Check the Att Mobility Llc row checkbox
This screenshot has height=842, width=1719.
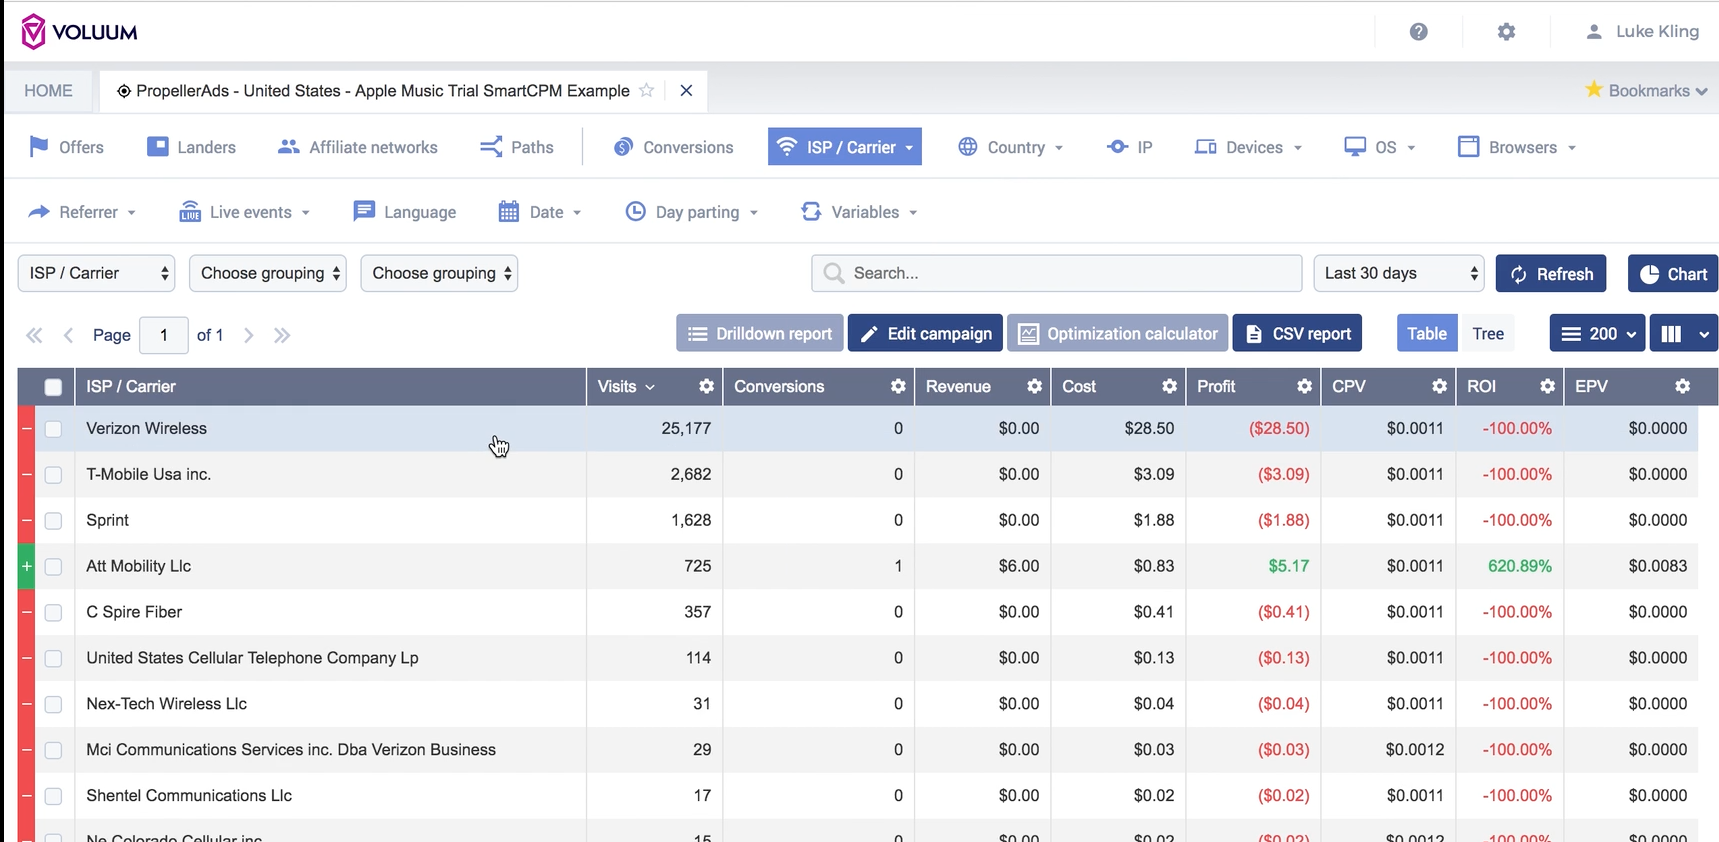tap(53, 567)
